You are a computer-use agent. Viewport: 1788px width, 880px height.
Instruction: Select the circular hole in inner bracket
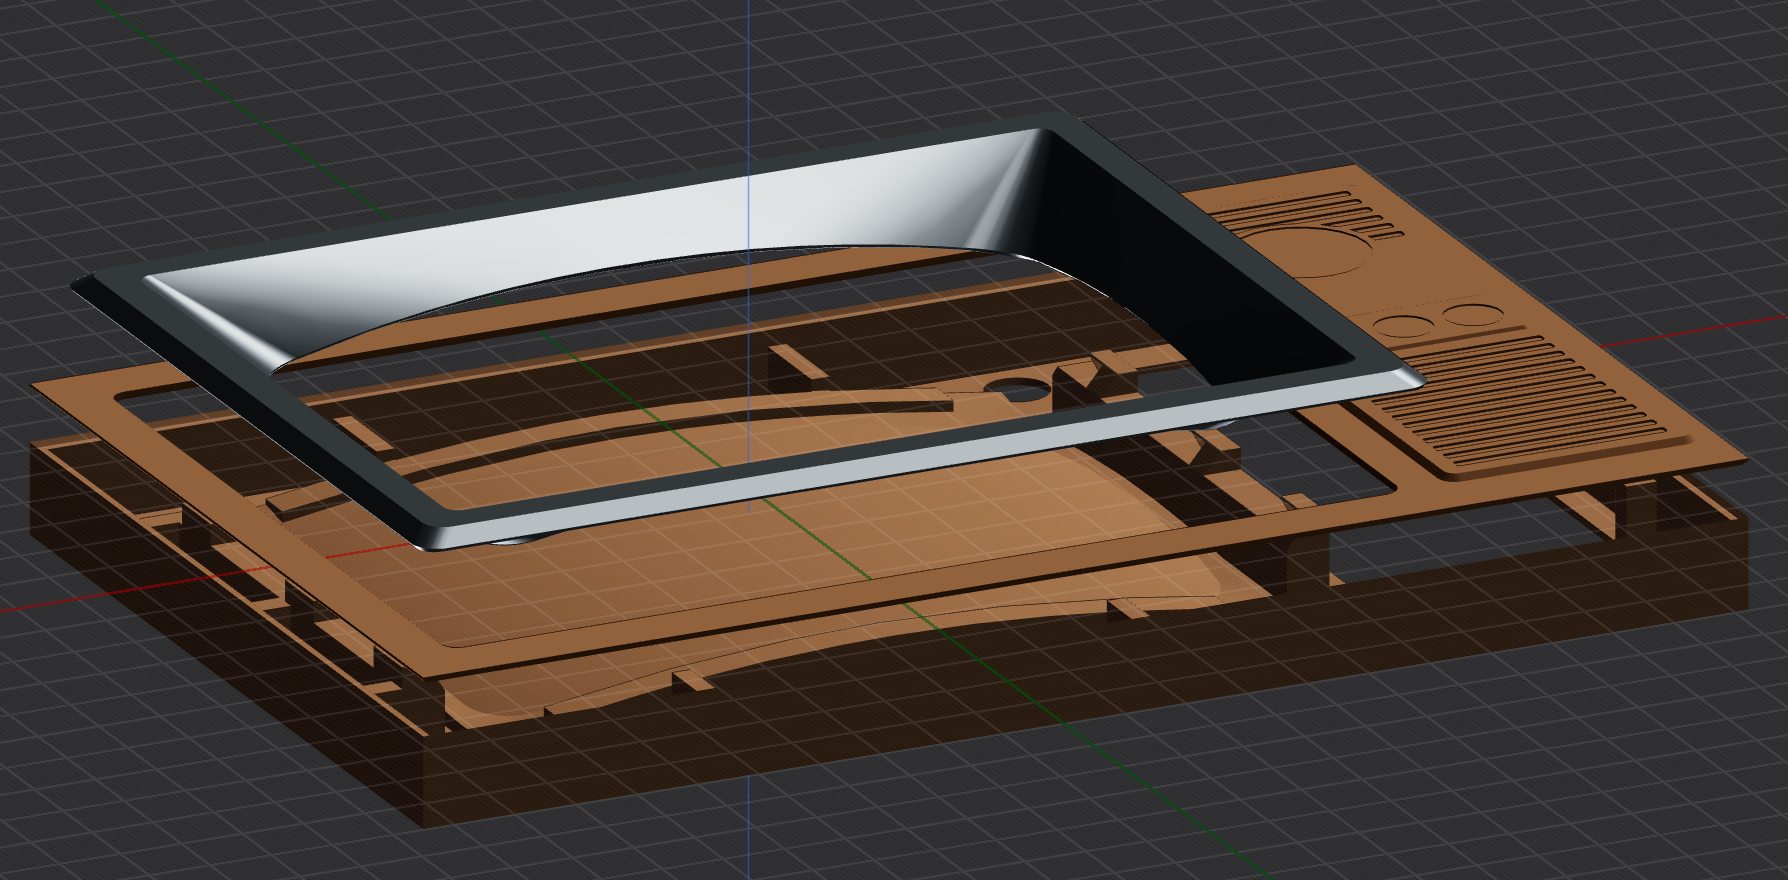pos(1017,388)
